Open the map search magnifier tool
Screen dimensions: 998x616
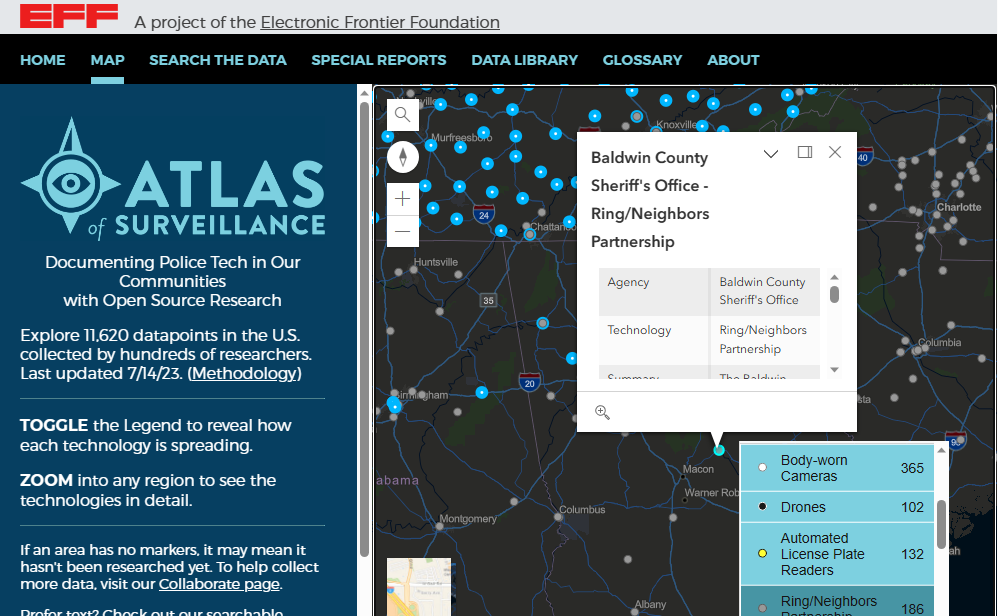tap(402, 115)
